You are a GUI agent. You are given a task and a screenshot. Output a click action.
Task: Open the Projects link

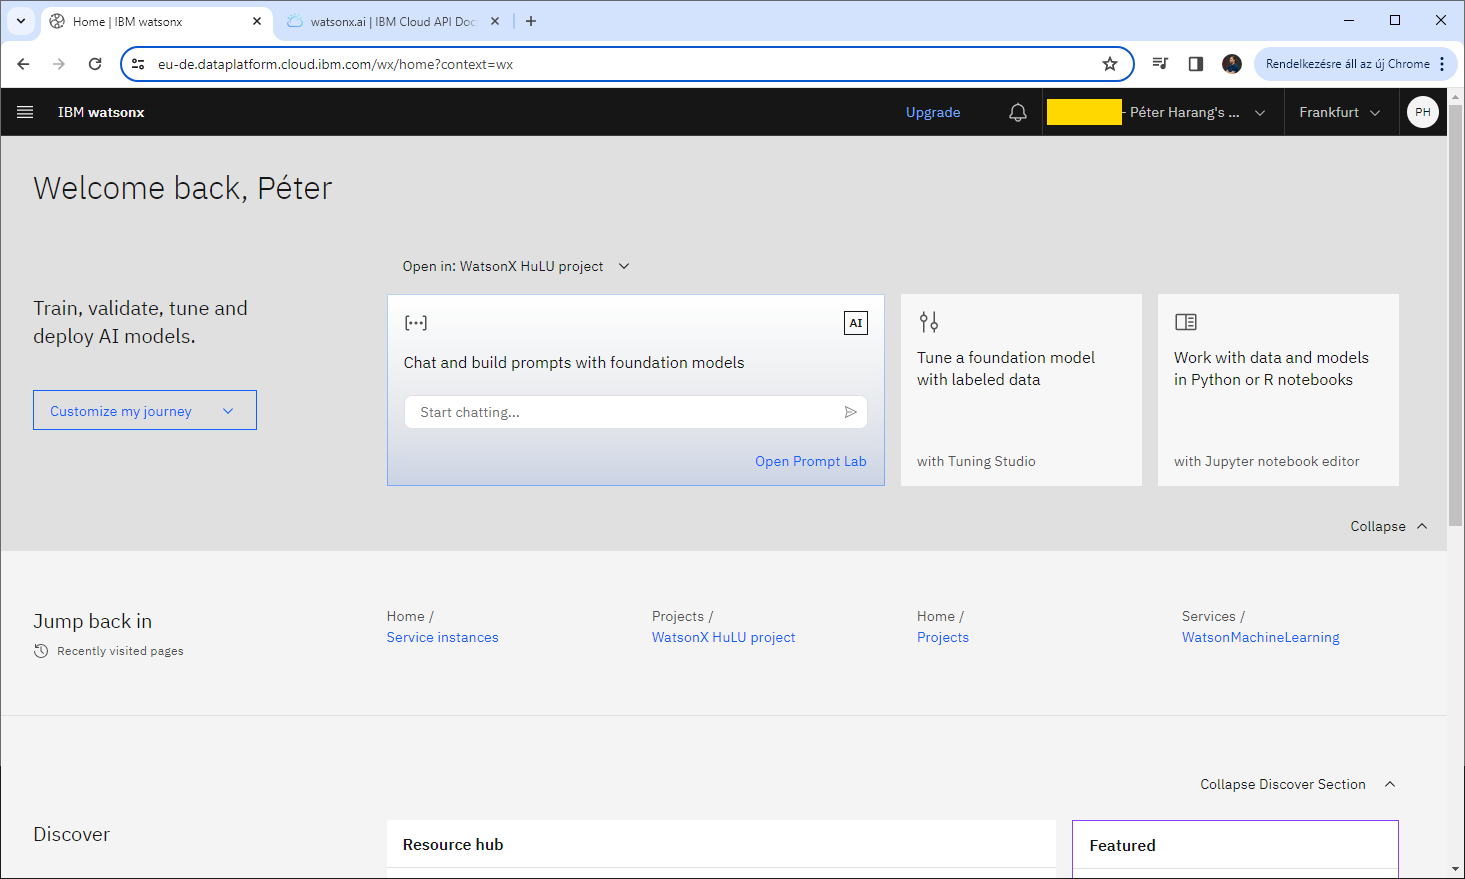[x=943, y=637]
